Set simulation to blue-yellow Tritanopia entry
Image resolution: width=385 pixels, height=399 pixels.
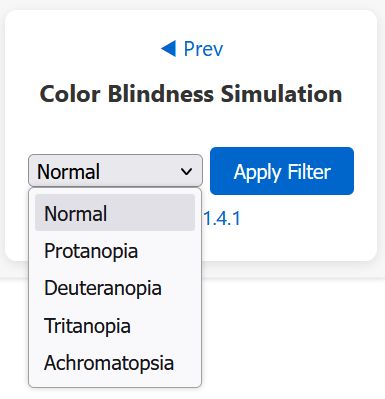pos(115,326)
